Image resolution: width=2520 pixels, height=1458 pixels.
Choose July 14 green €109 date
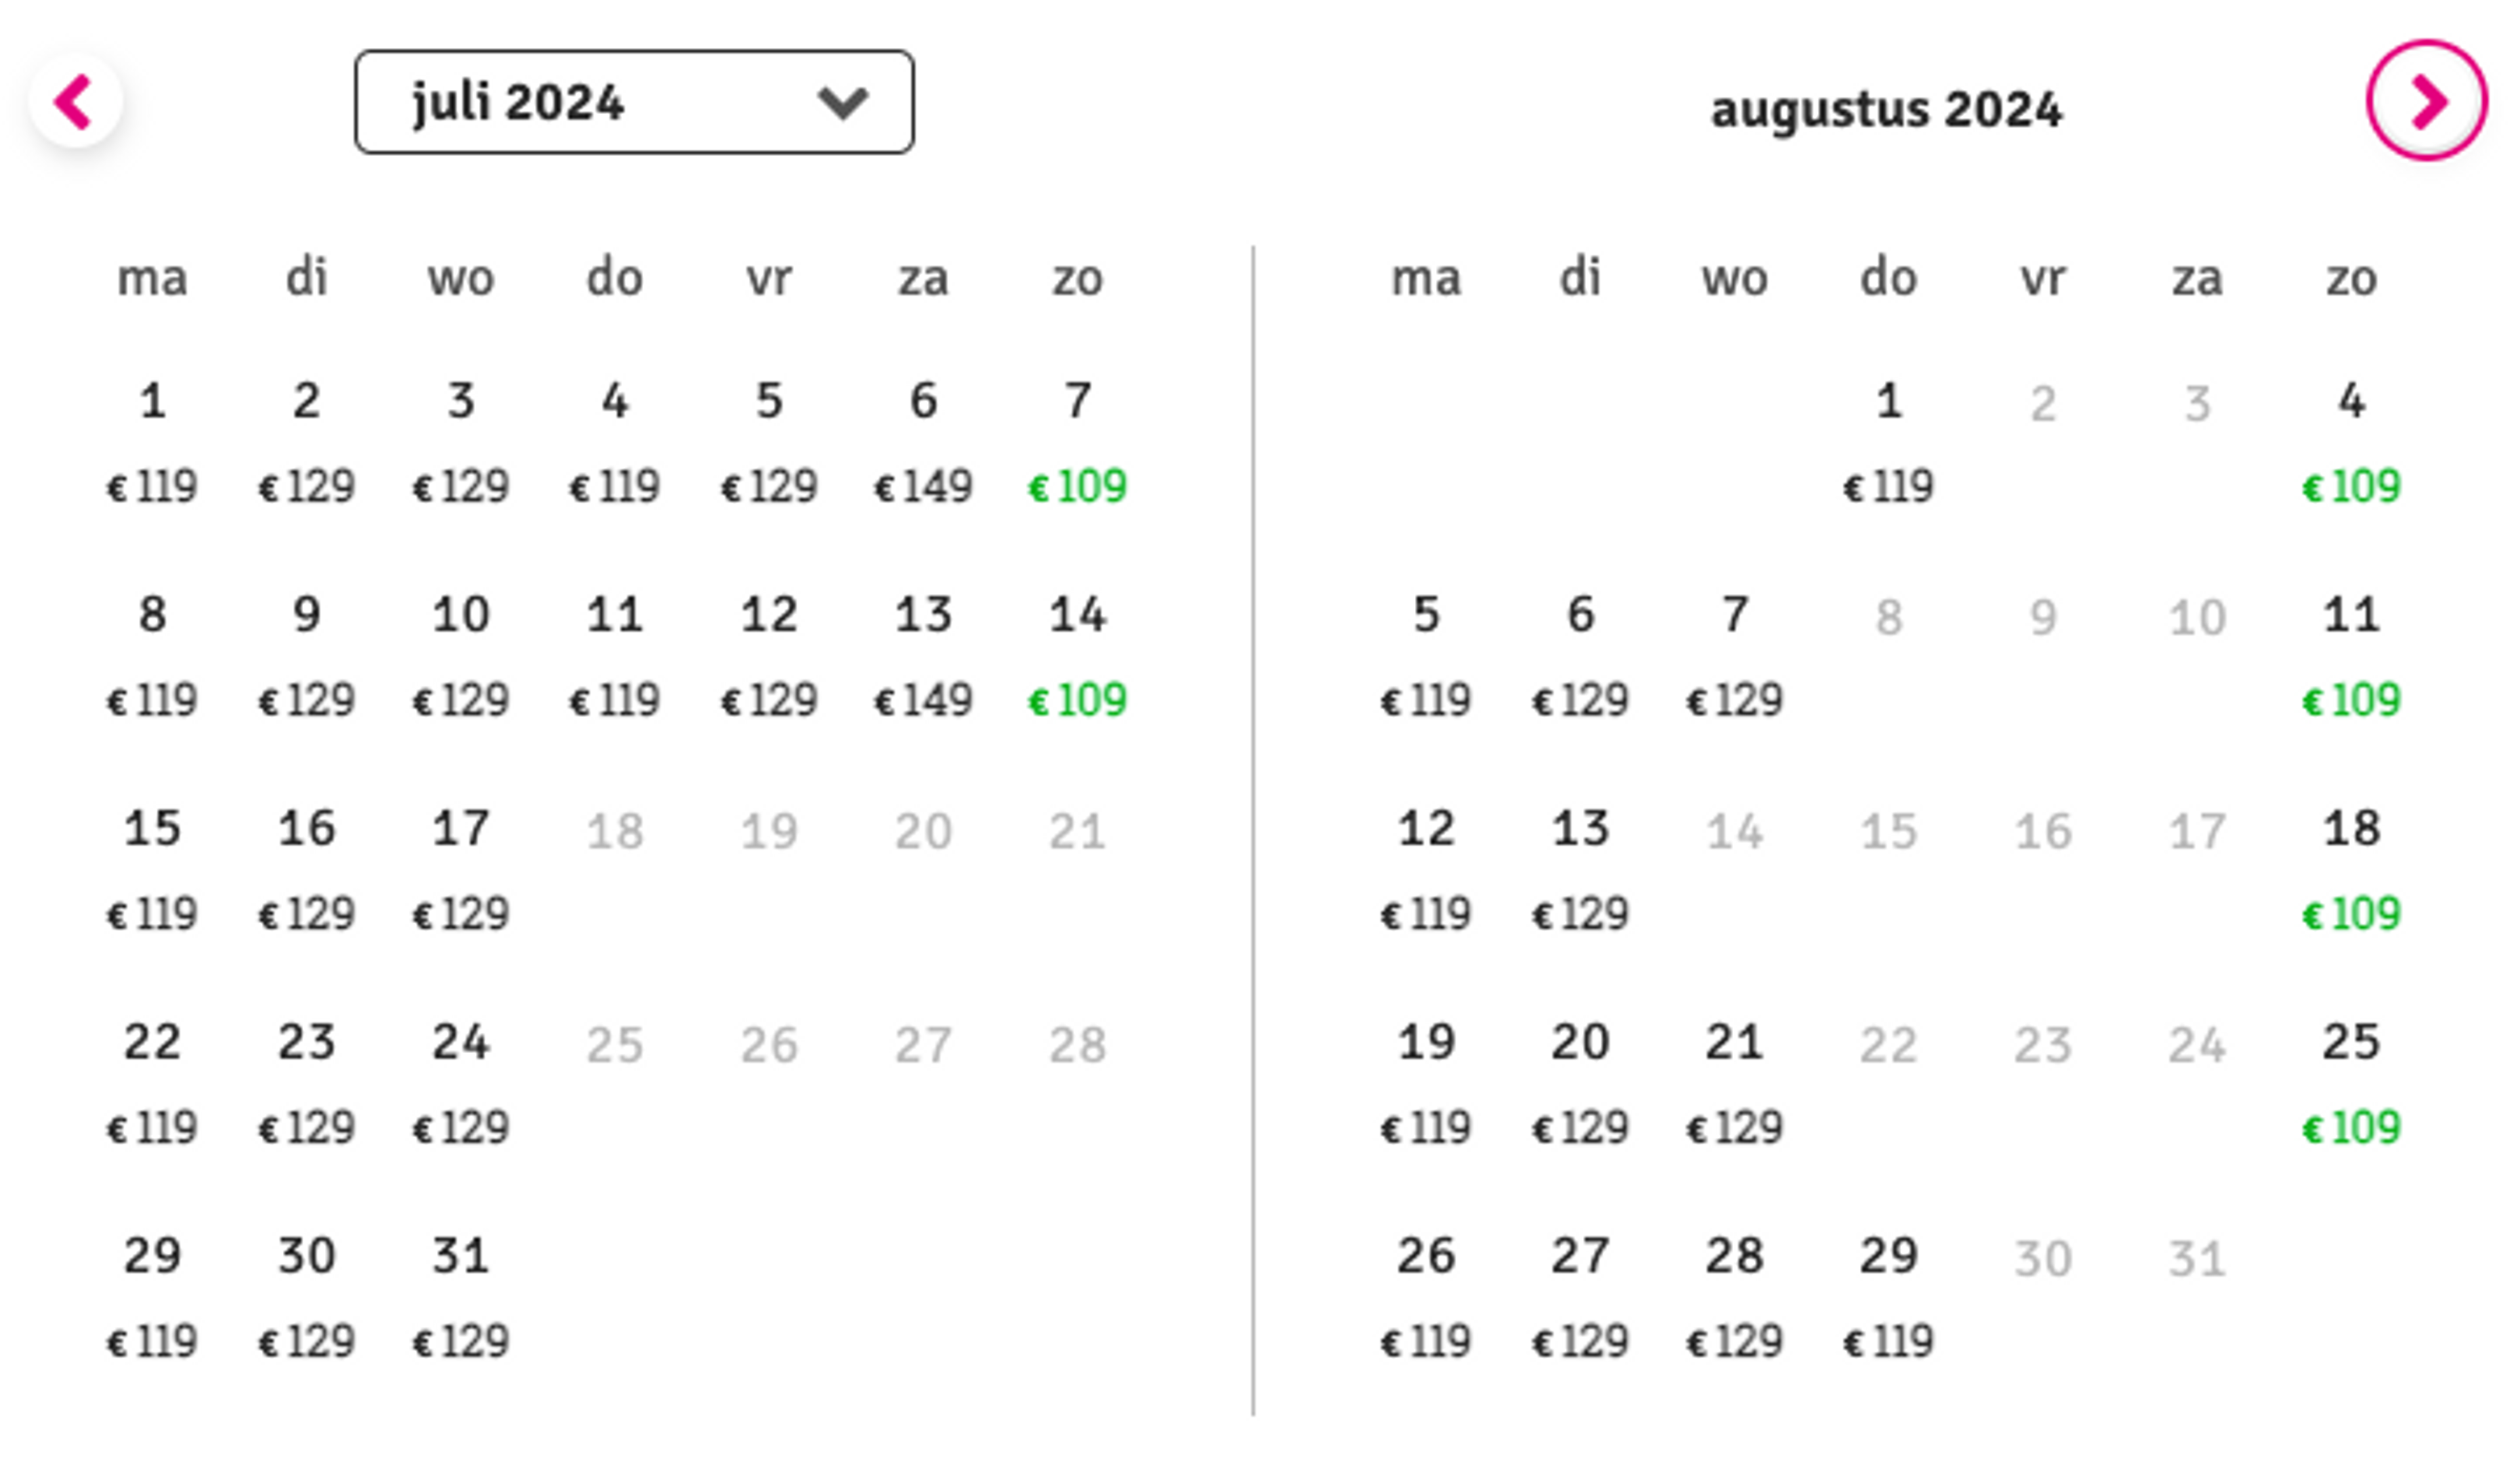pos(1077,658)
